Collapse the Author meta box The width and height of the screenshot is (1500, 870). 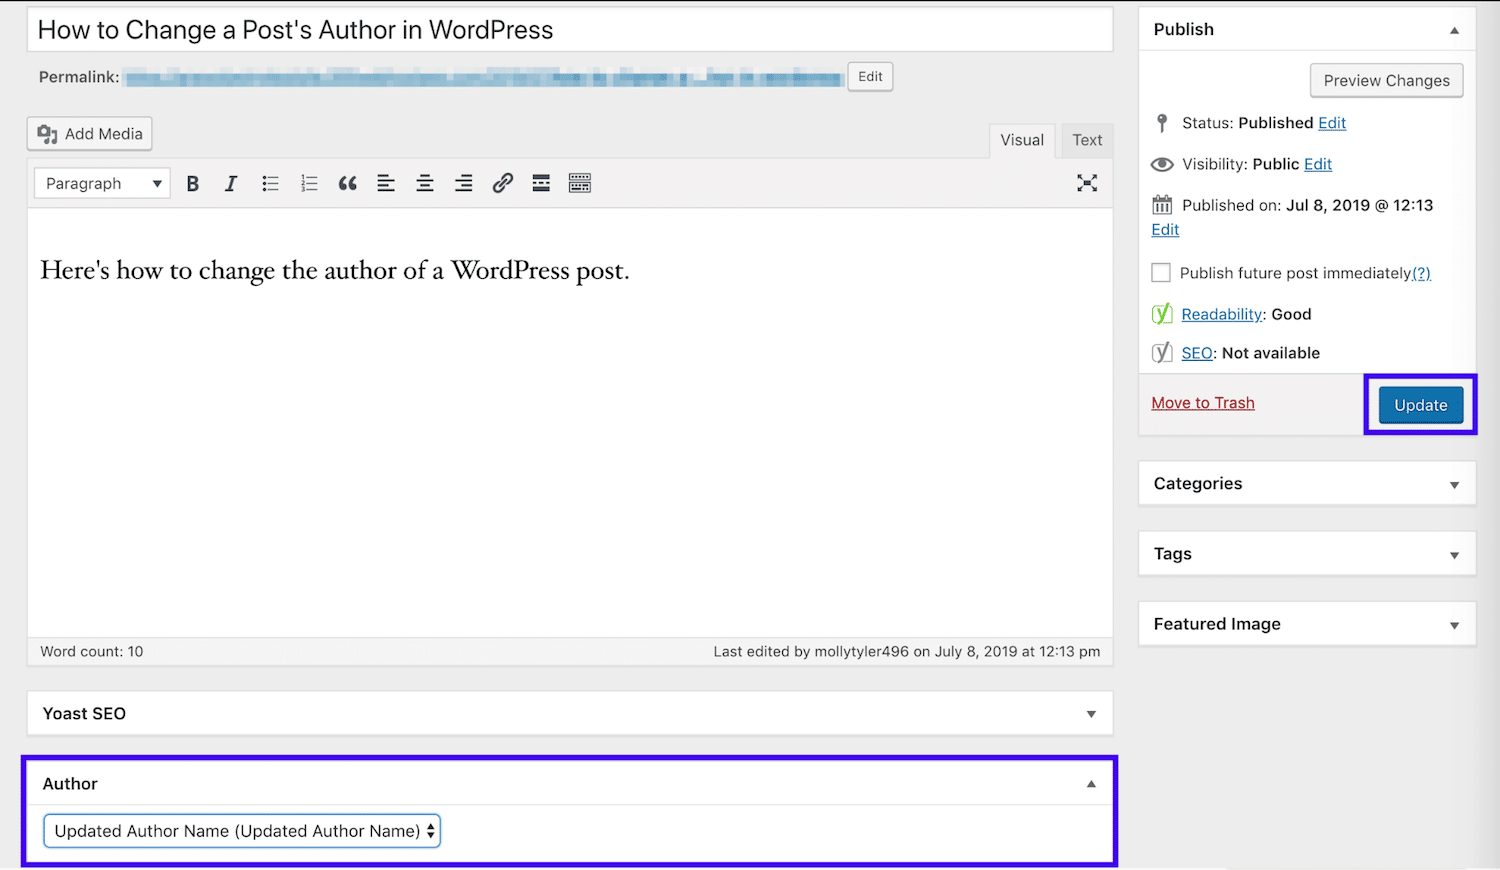(x=1091, y=783)
